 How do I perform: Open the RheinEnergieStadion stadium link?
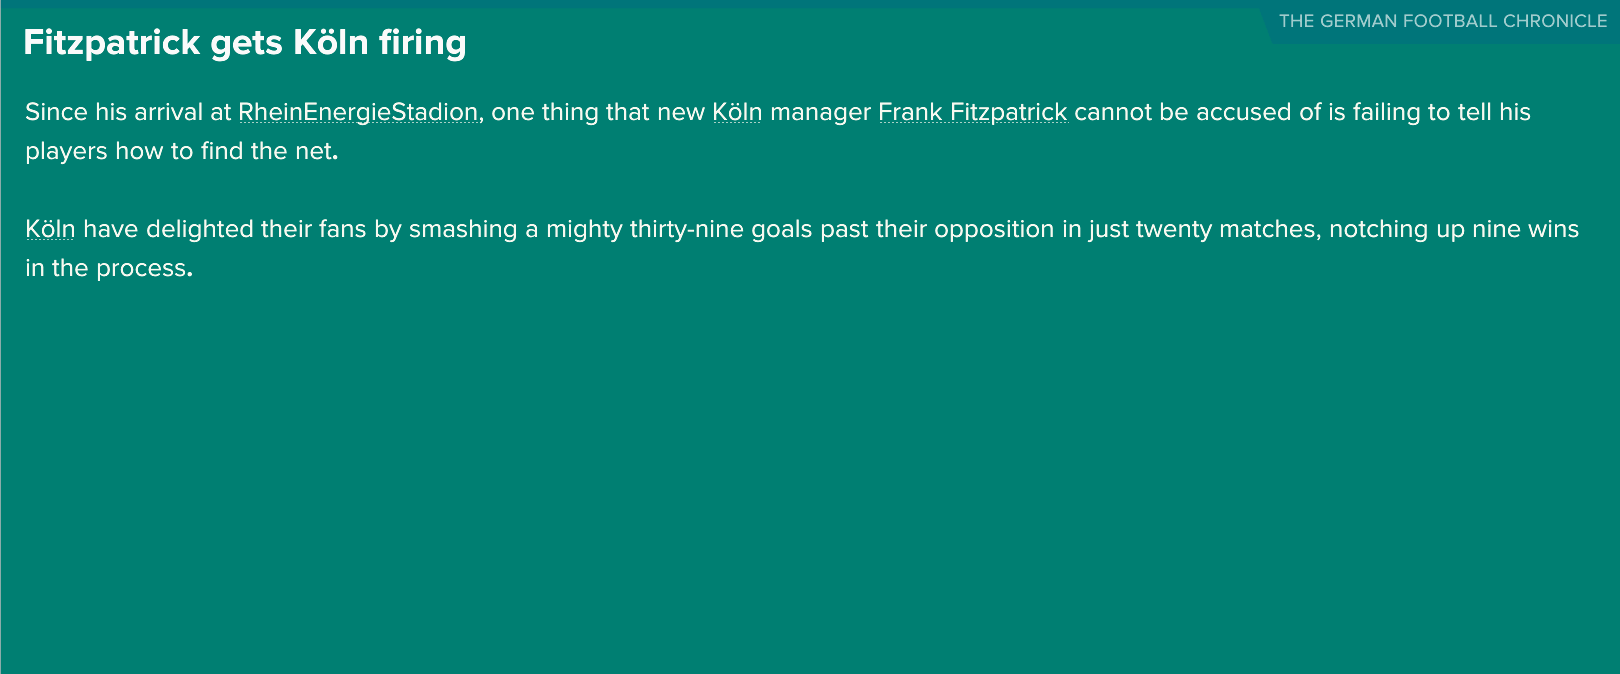click(x=358, y=112)
